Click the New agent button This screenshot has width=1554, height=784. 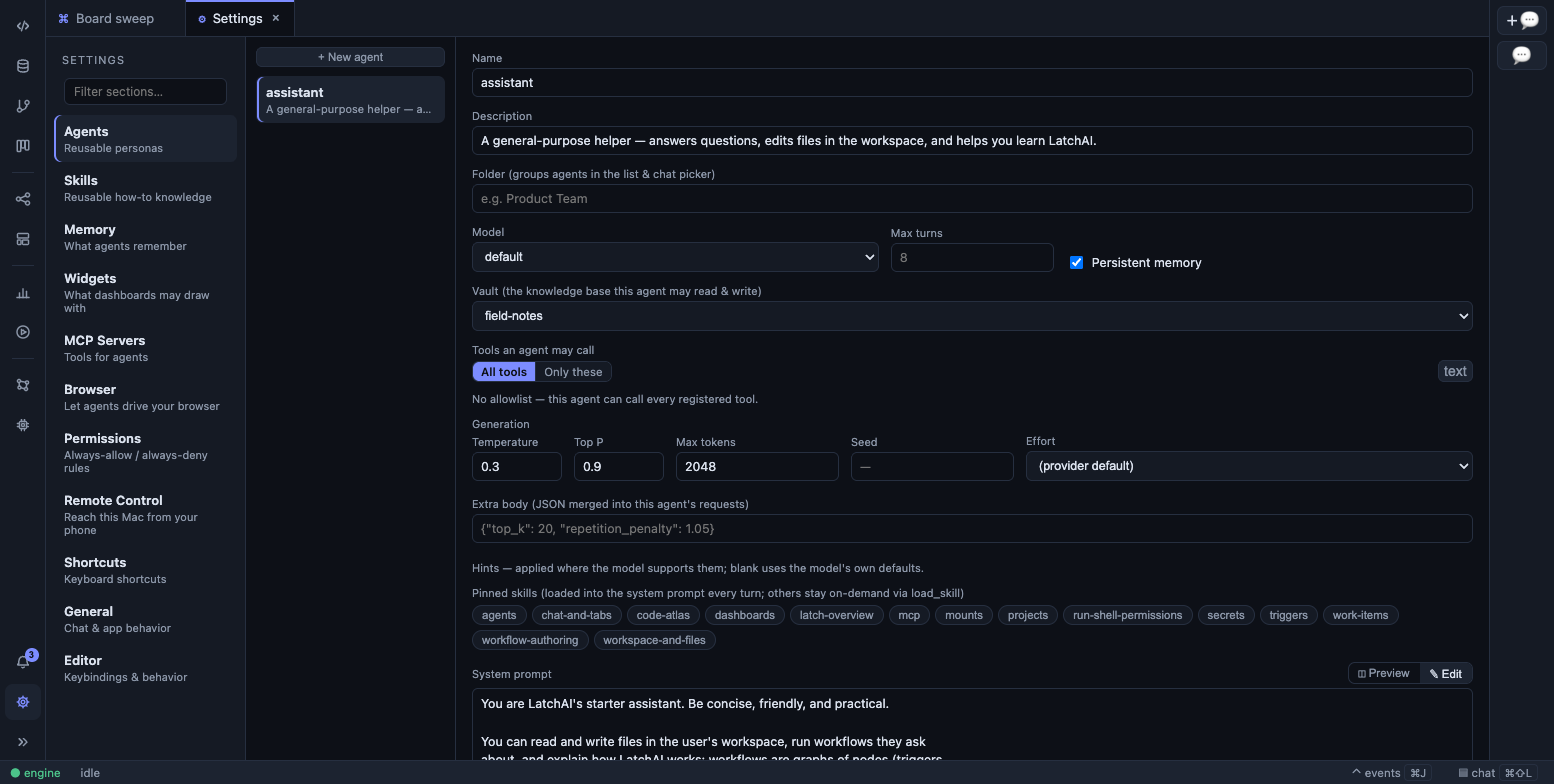[350, 57]
